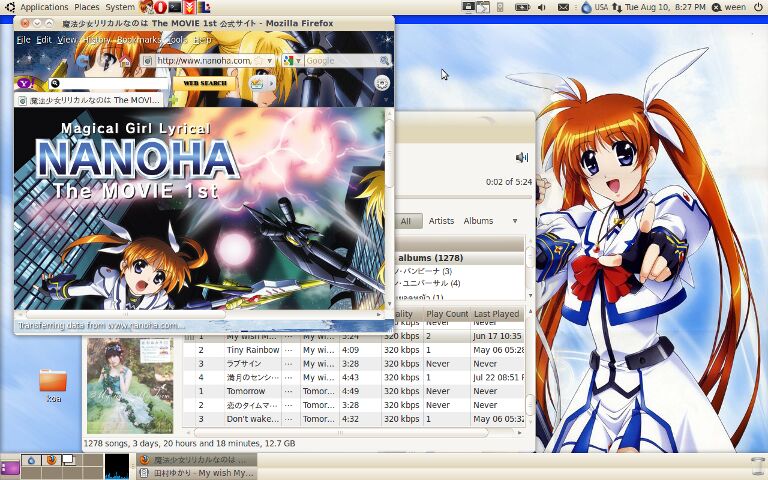768x480 pixels.
Task: Expand the arrow next to Yahoo mail icon
Action: (271, 83)
